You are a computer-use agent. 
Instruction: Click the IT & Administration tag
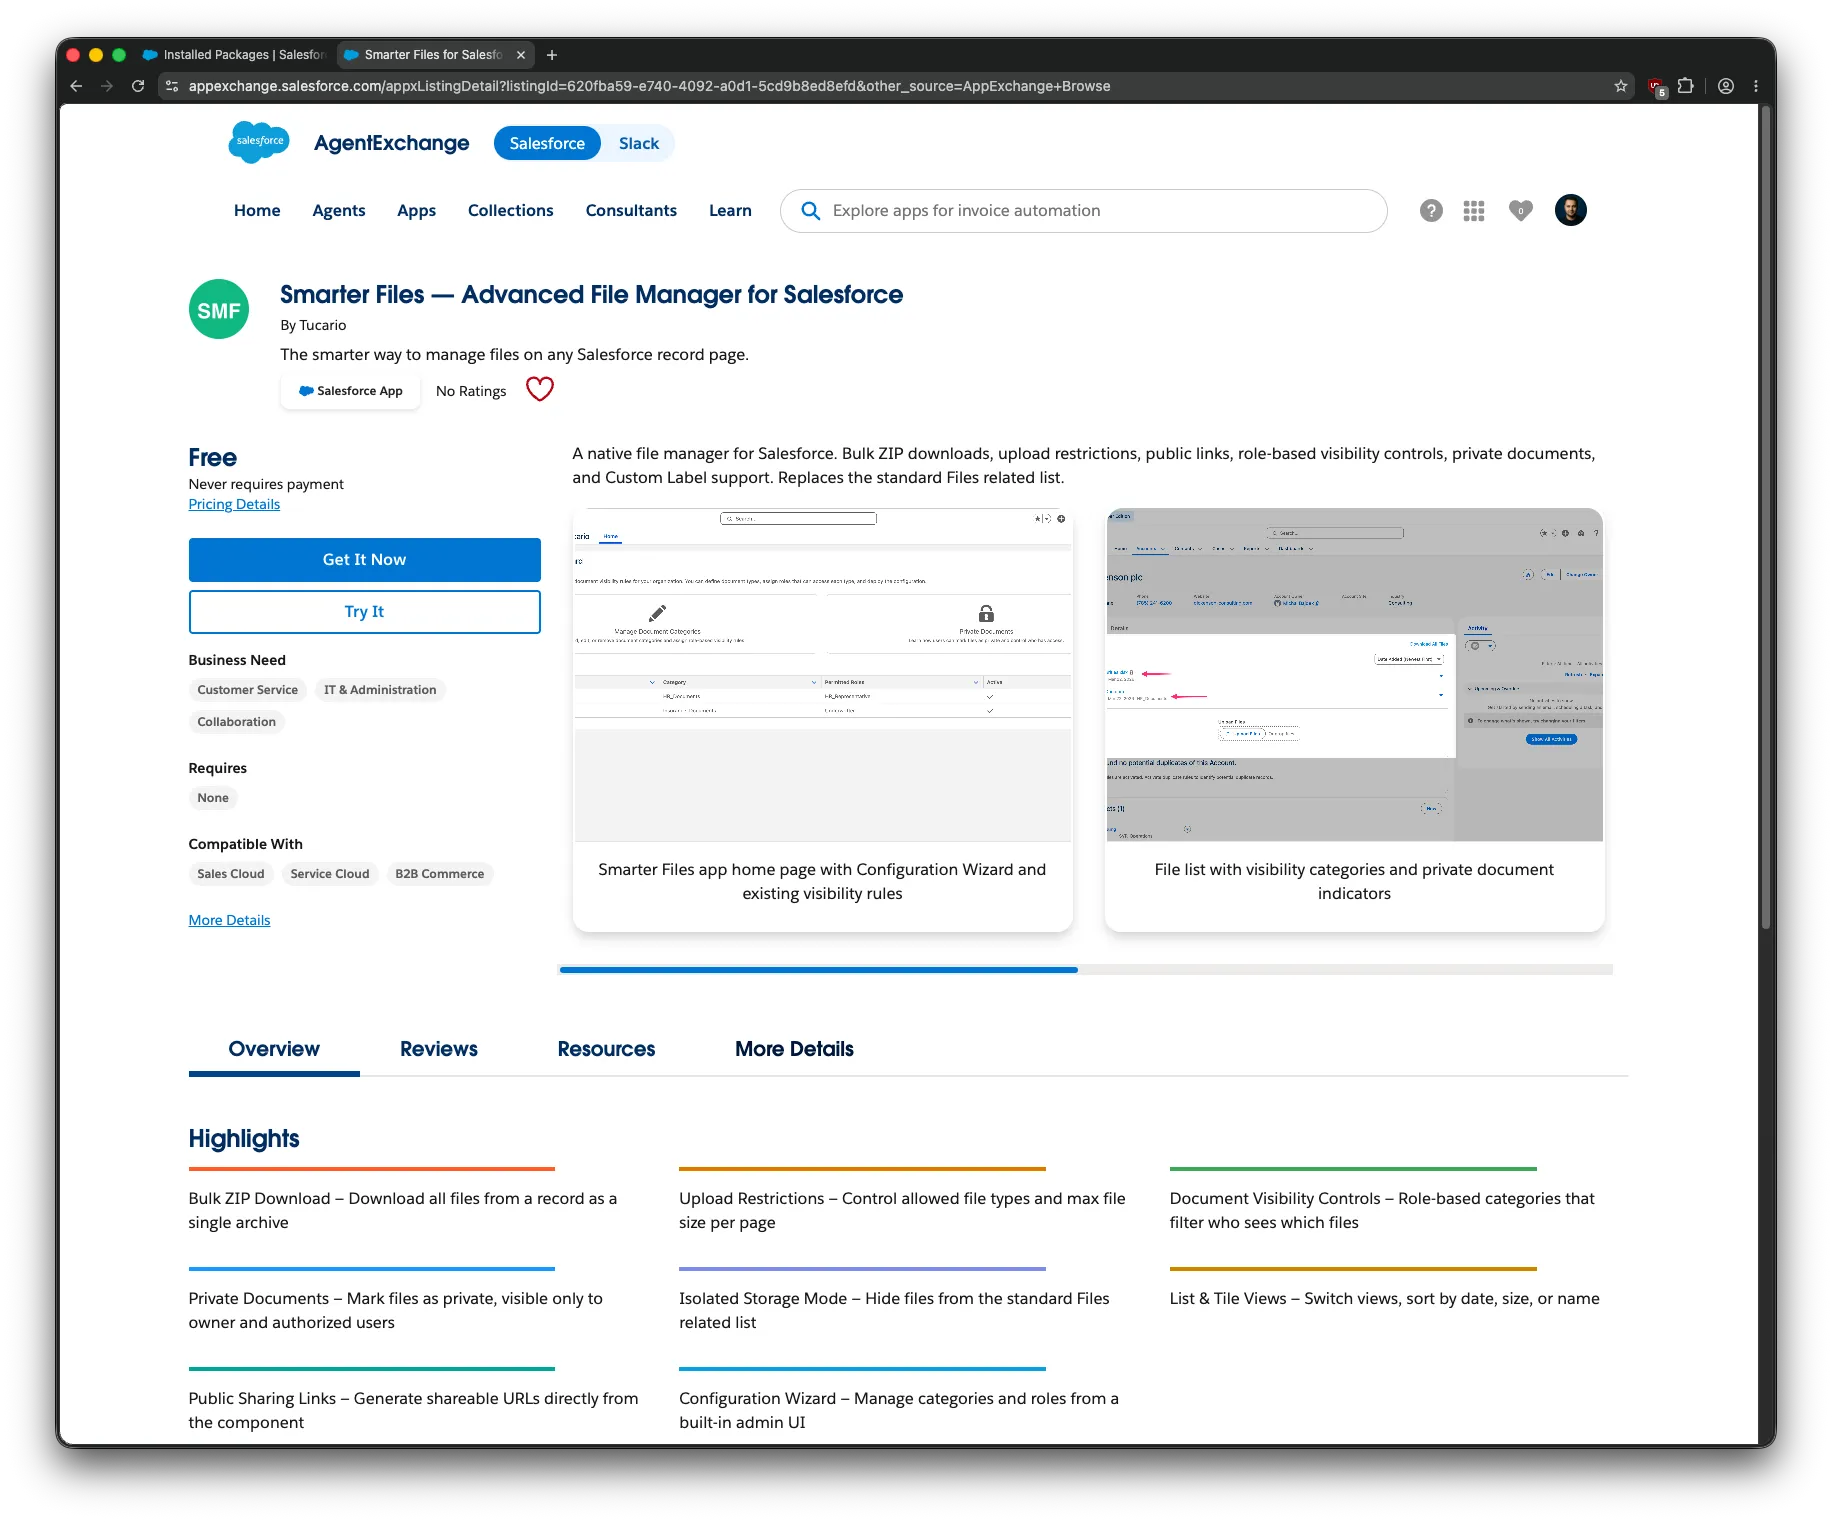pos(380,690)
